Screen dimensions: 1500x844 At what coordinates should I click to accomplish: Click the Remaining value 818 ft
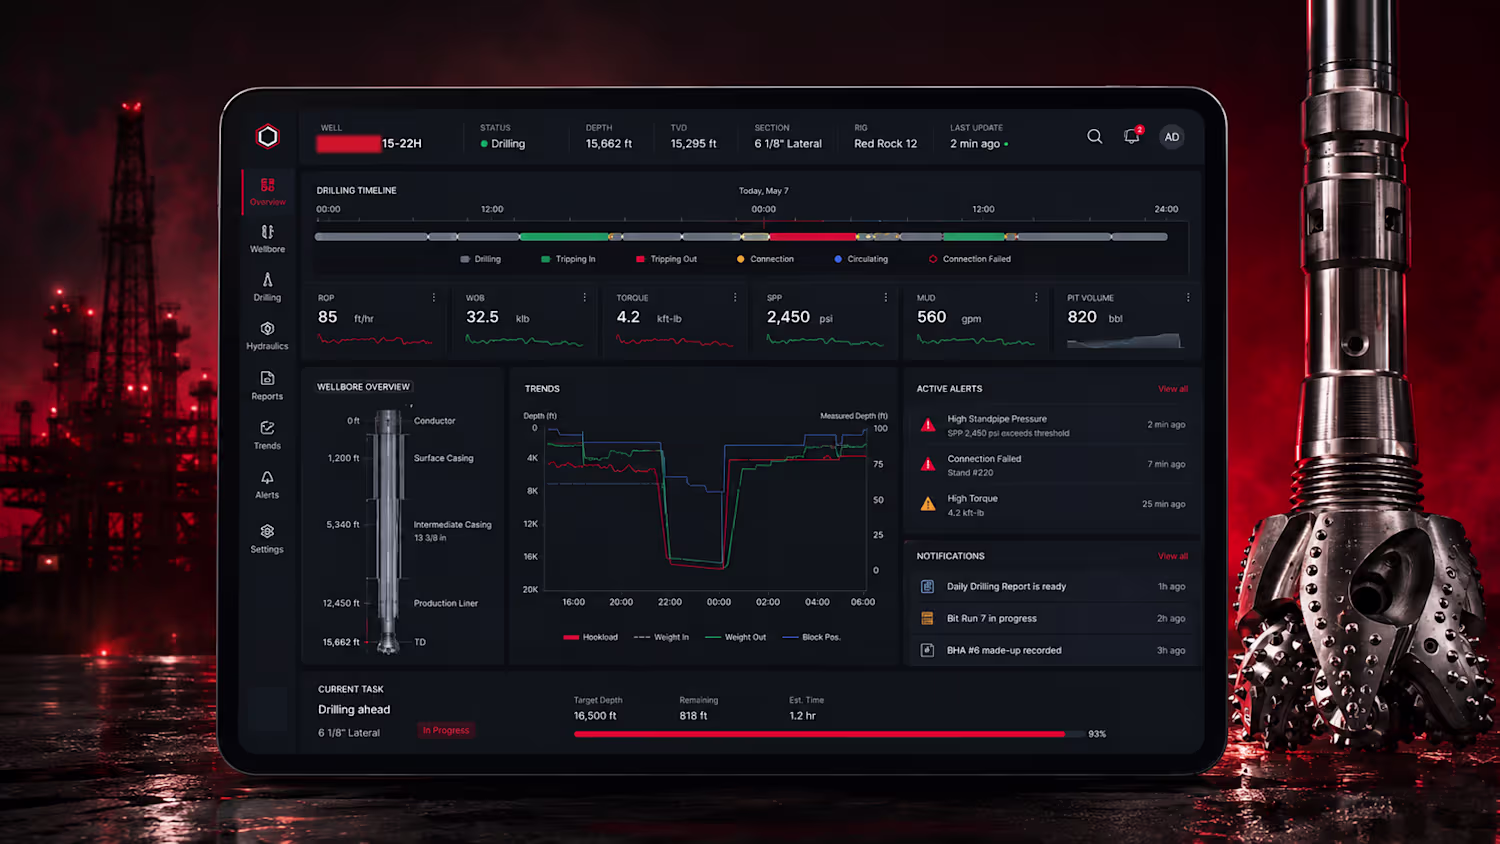point(693,716)
